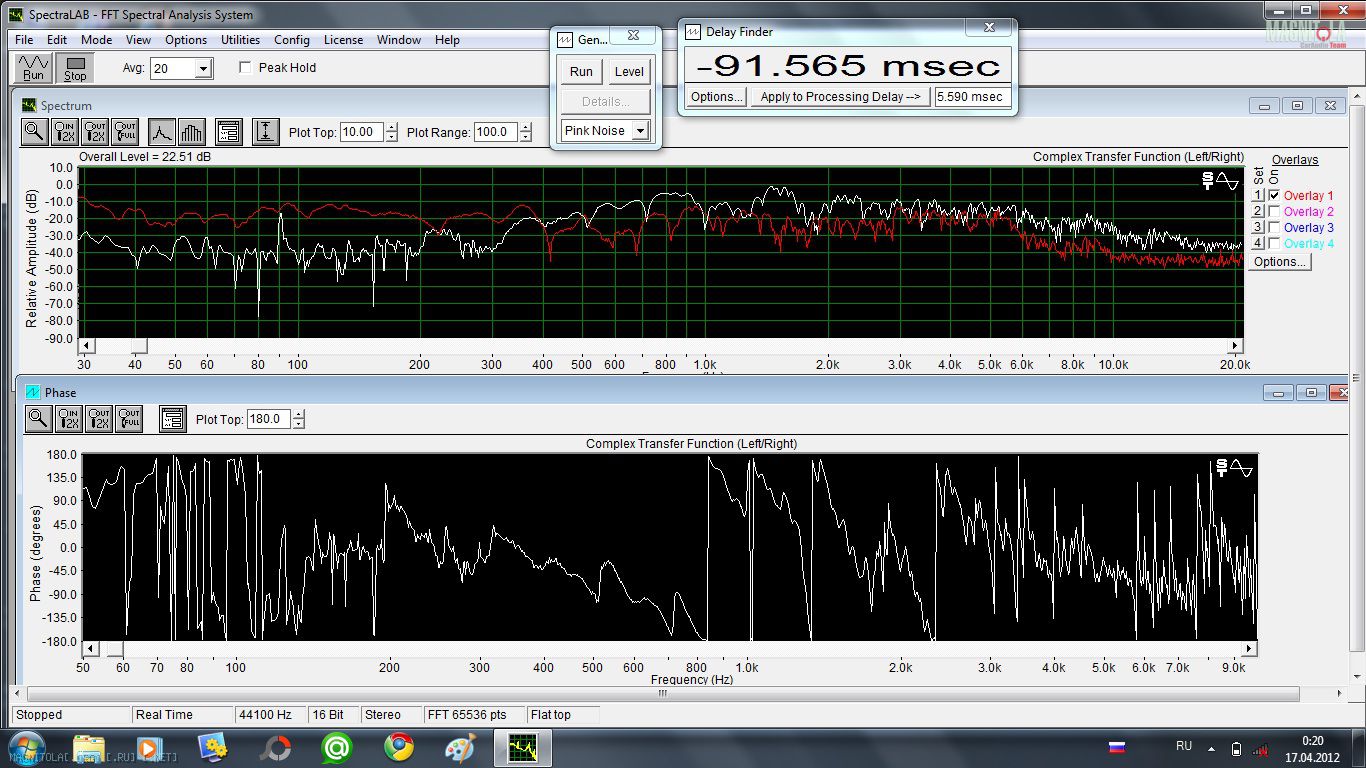Click the ST sine-wave icon in the Phase plot
1366x768 pixels.
1234,467
